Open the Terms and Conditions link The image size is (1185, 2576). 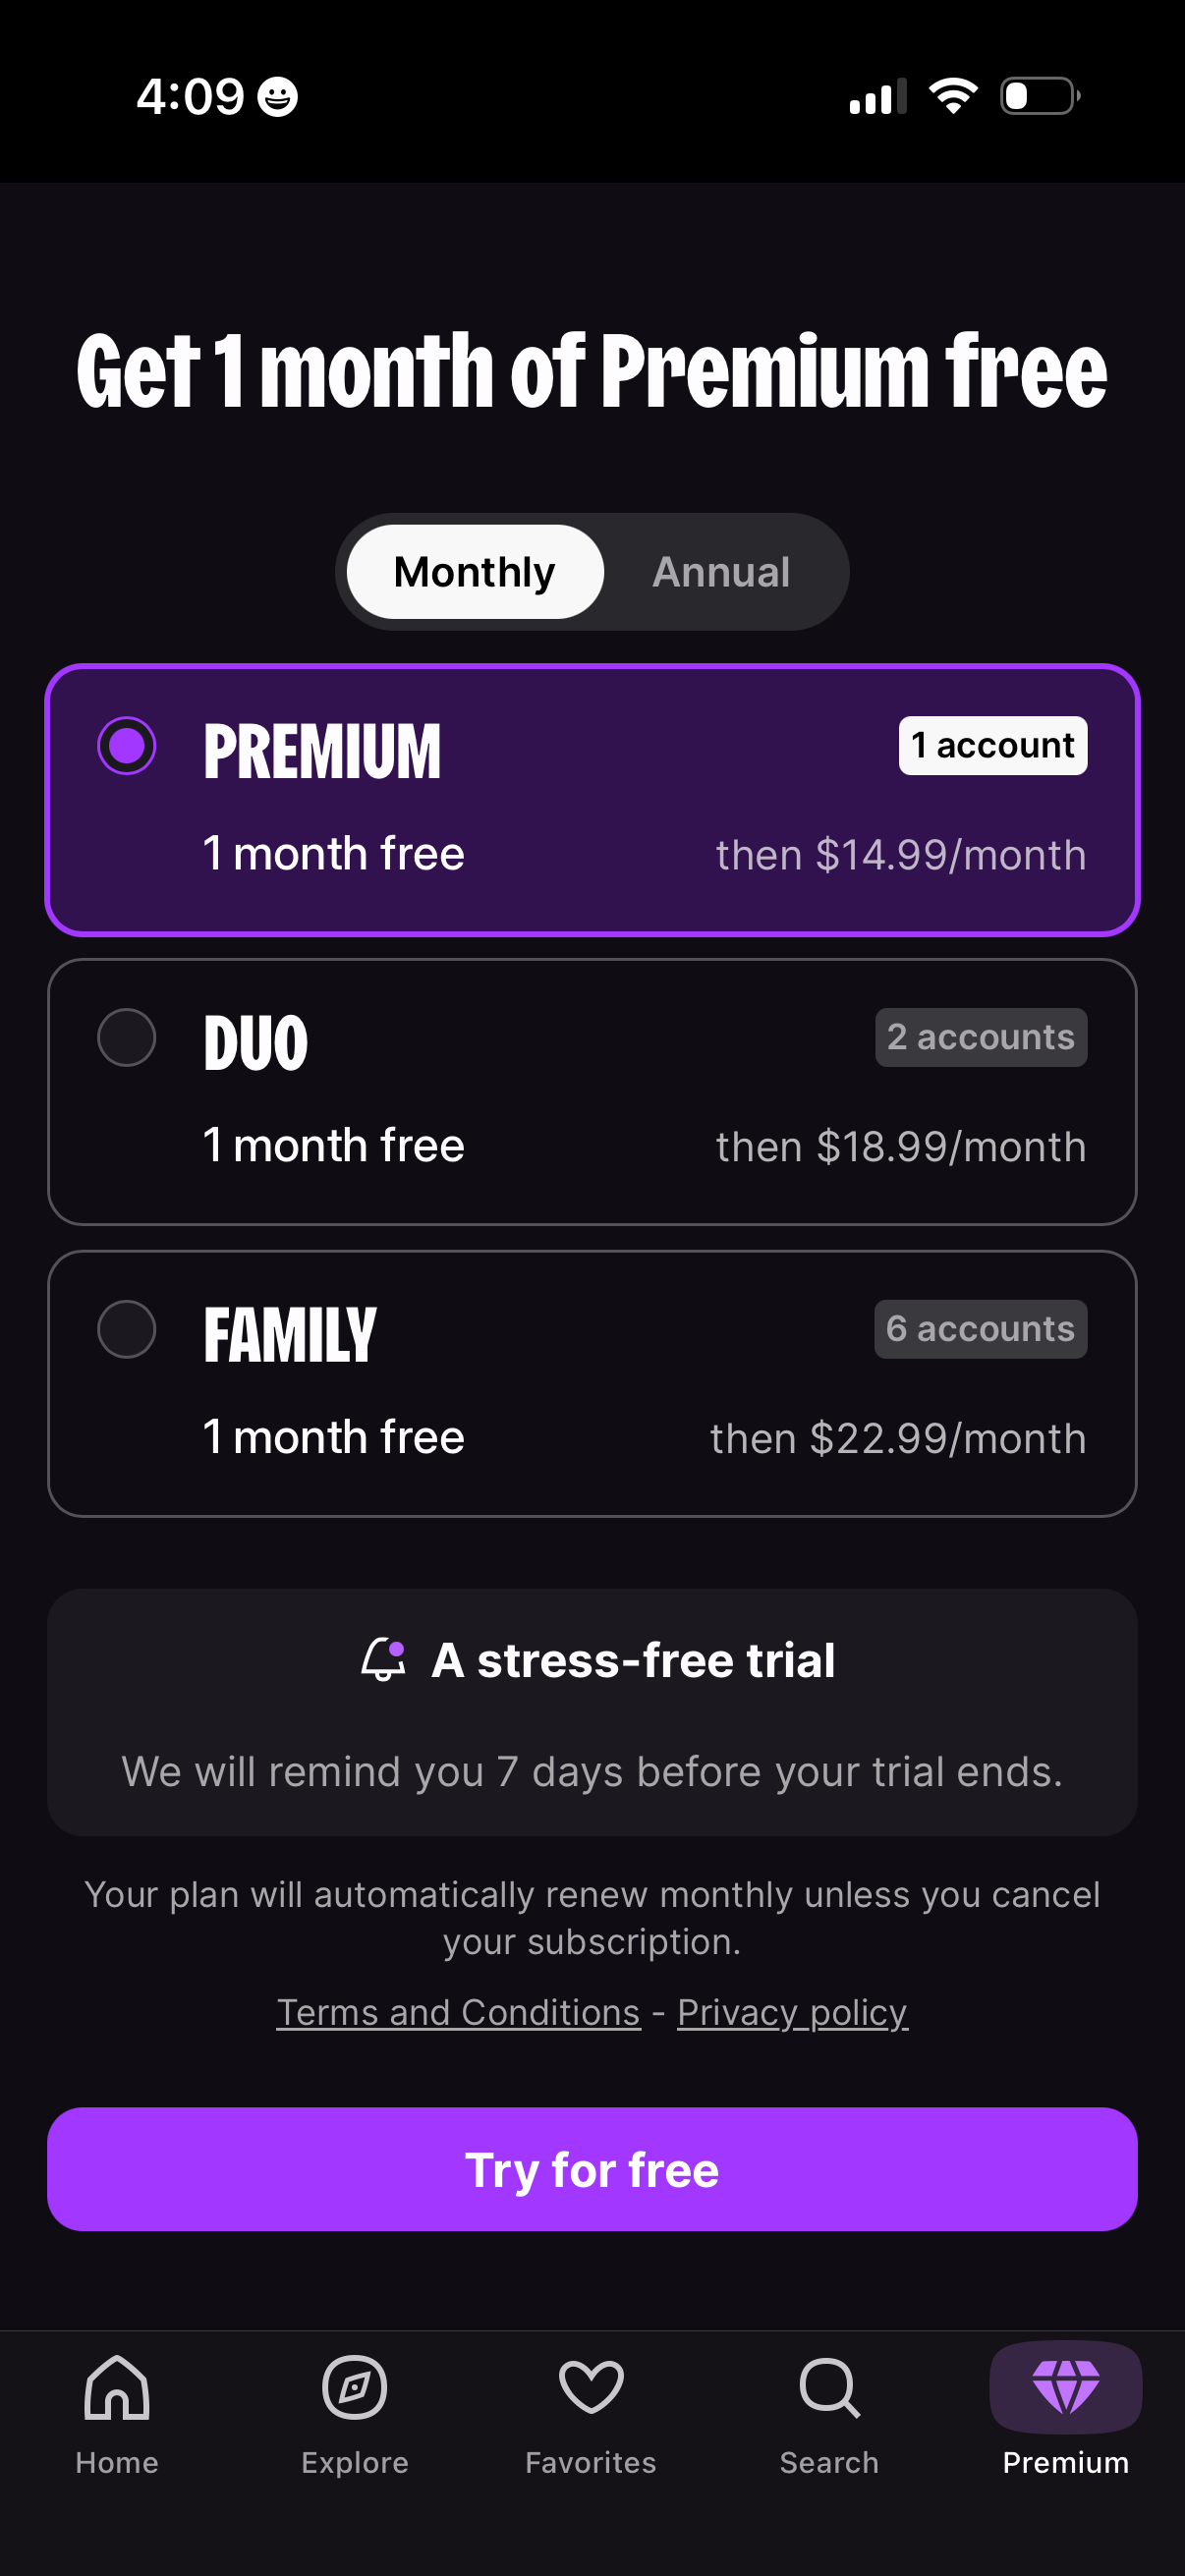click(x=459, y=2012)
